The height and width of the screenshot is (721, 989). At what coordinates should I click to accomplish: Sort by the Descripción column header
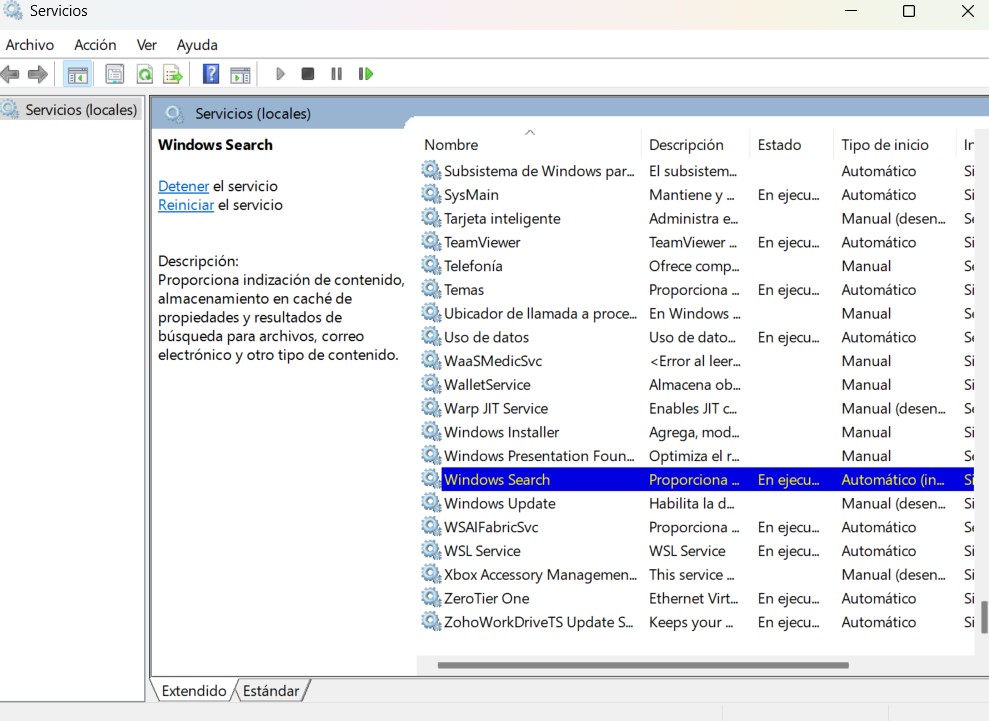[x=696, y=144]
